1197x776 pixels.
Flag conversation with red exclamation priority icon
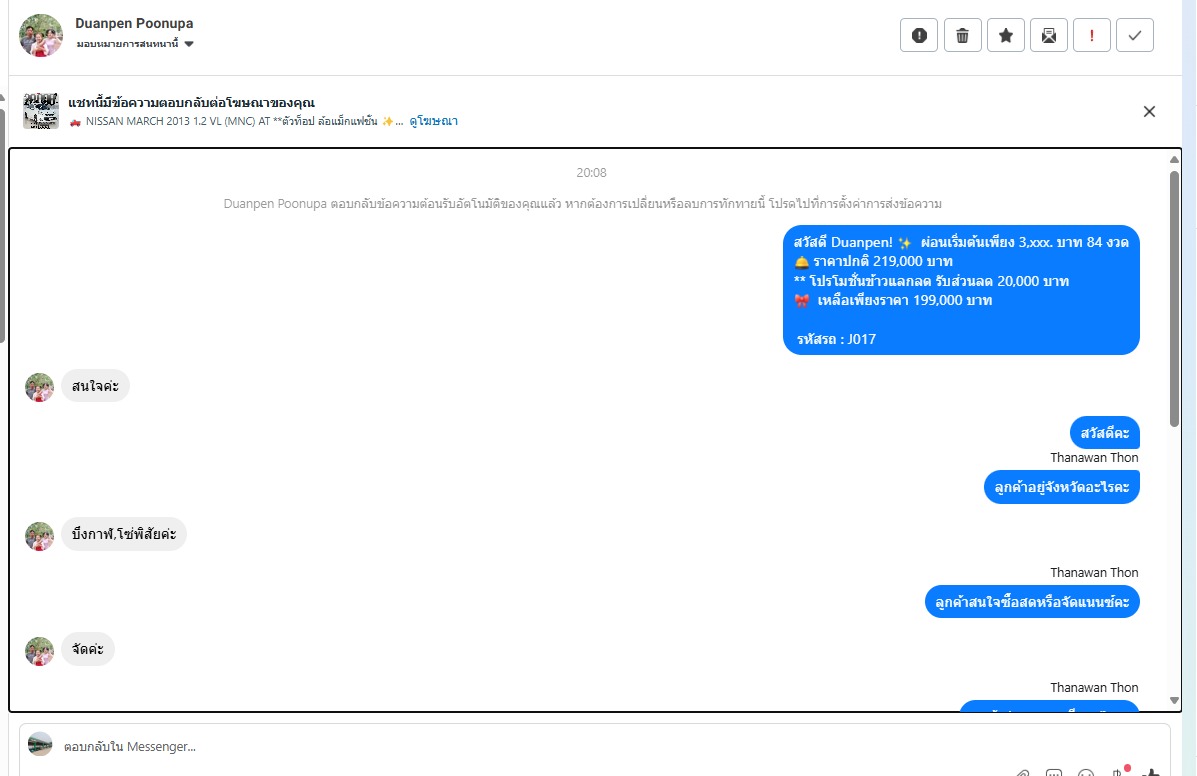coord(1092,35)
